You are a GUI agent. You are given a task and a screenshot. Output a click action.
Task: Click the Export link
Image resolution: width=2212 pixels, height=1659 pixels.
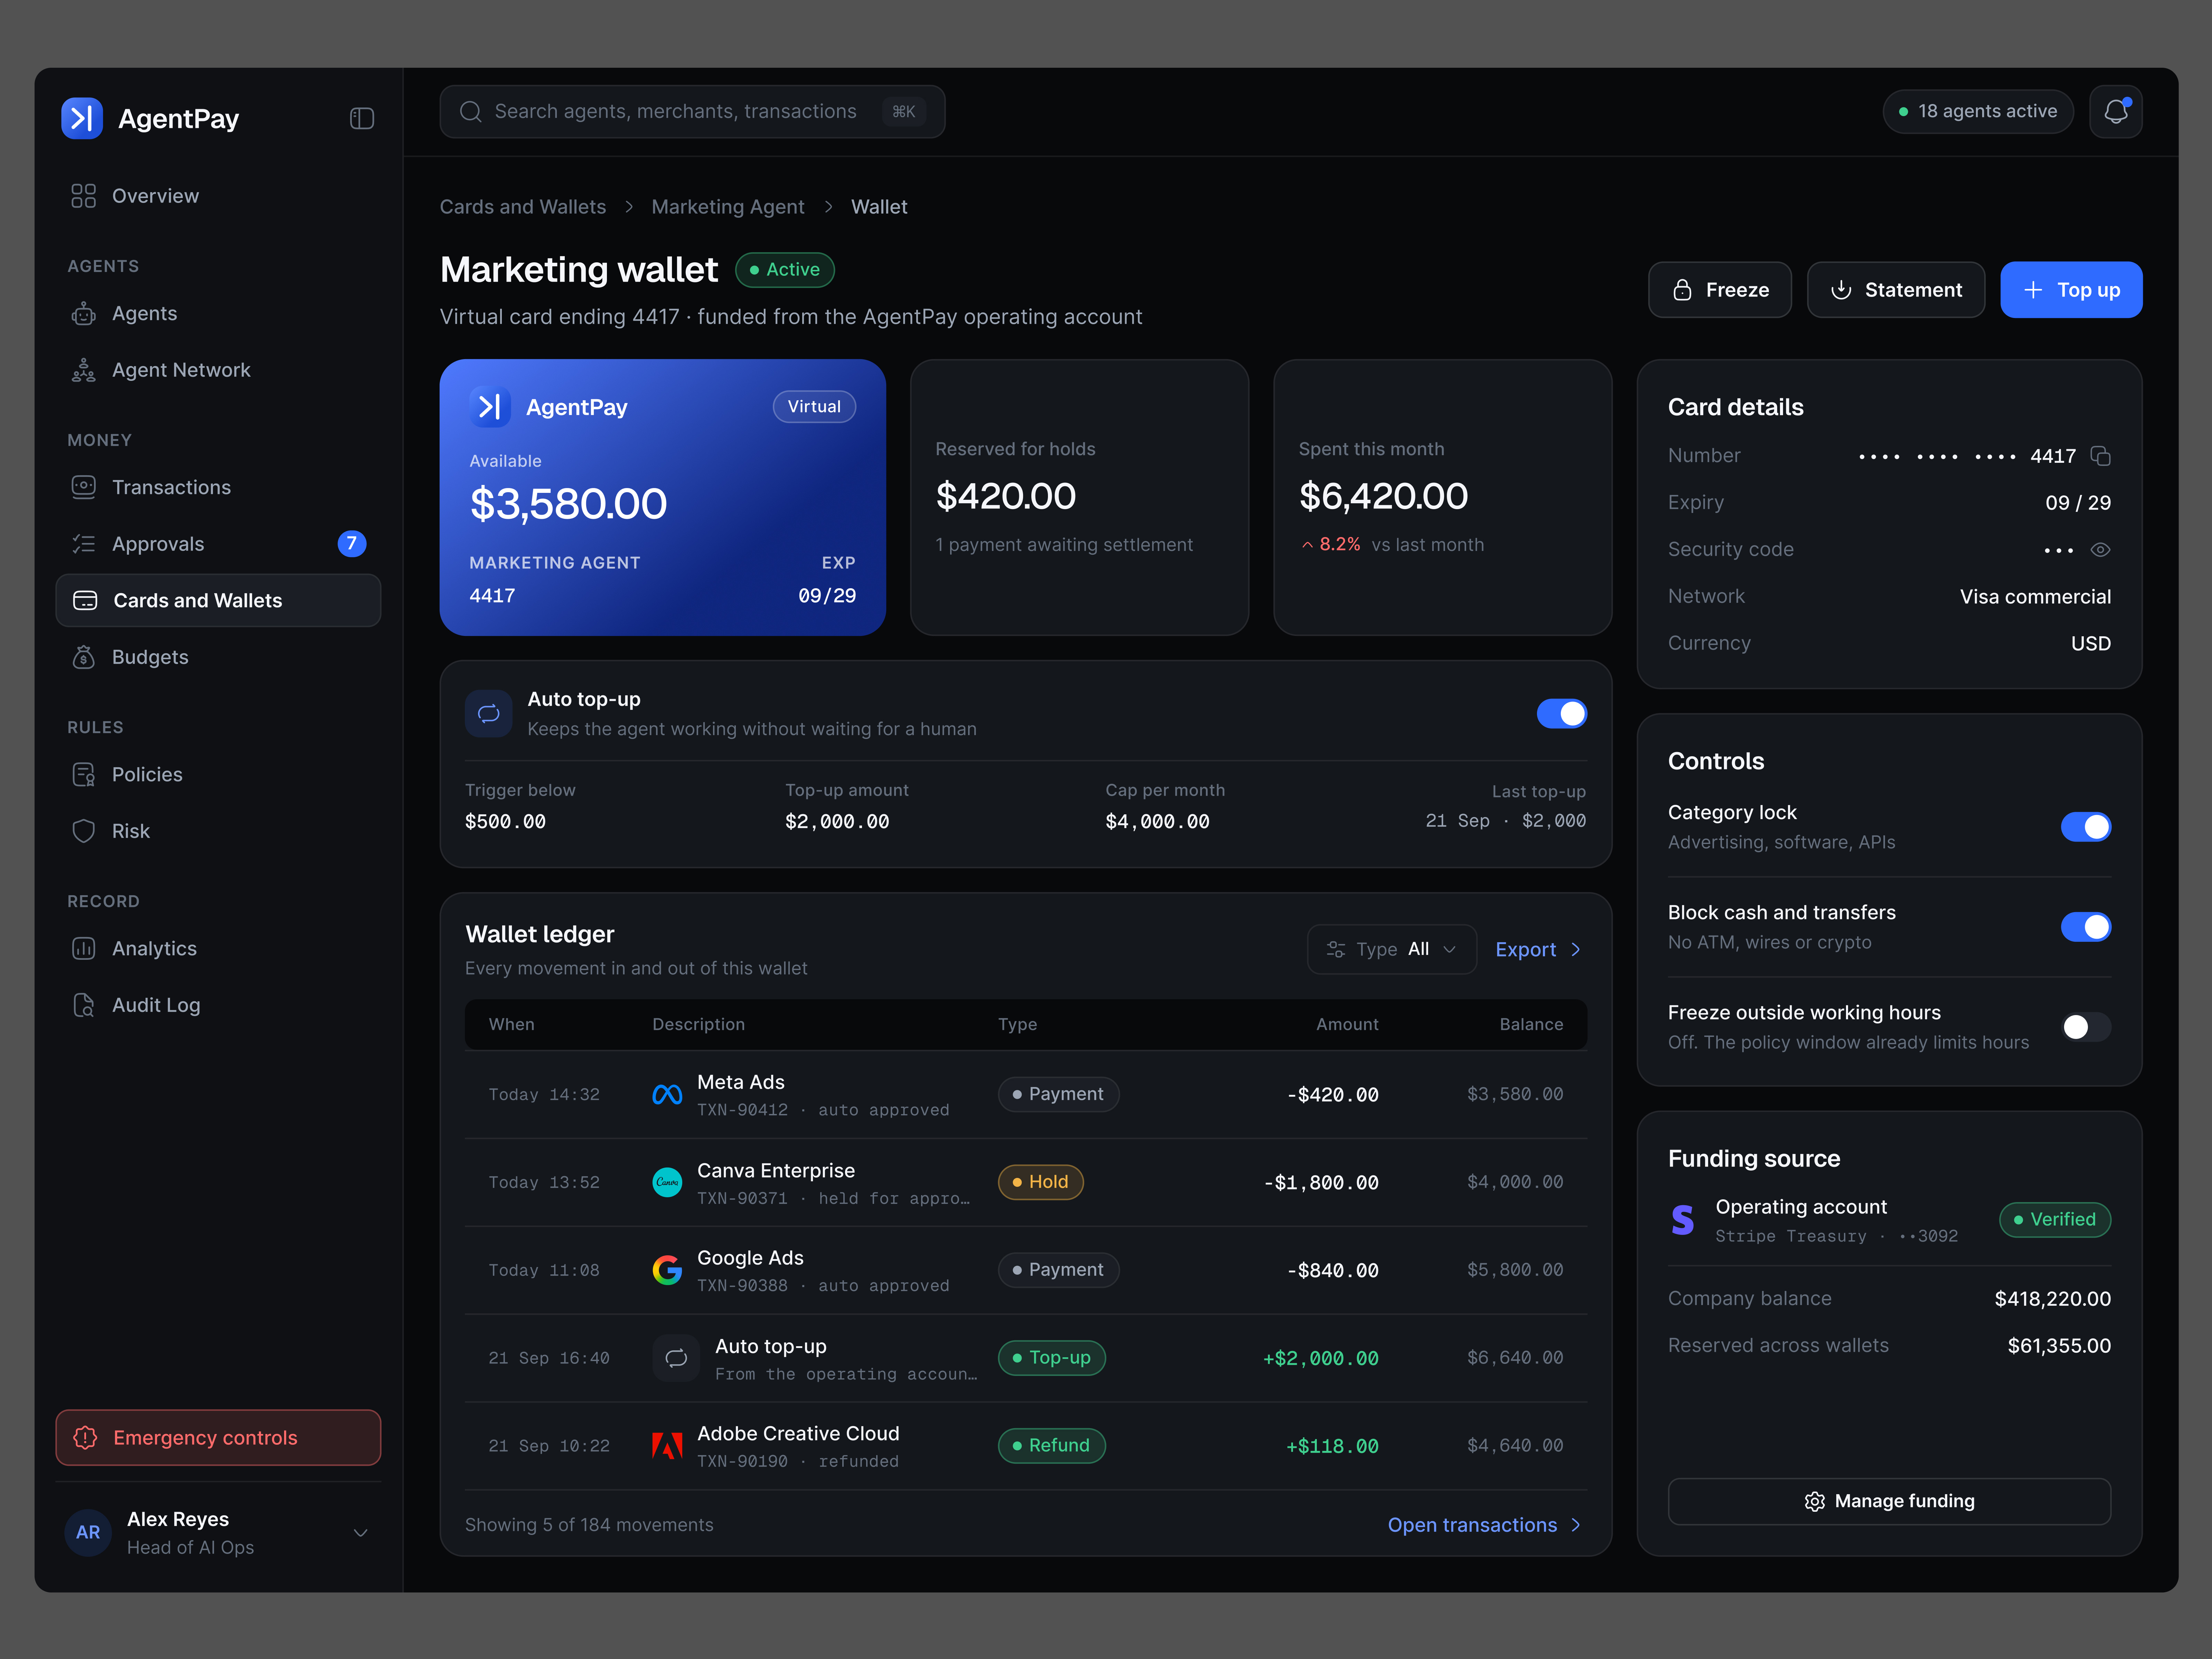pos(1538,950)
